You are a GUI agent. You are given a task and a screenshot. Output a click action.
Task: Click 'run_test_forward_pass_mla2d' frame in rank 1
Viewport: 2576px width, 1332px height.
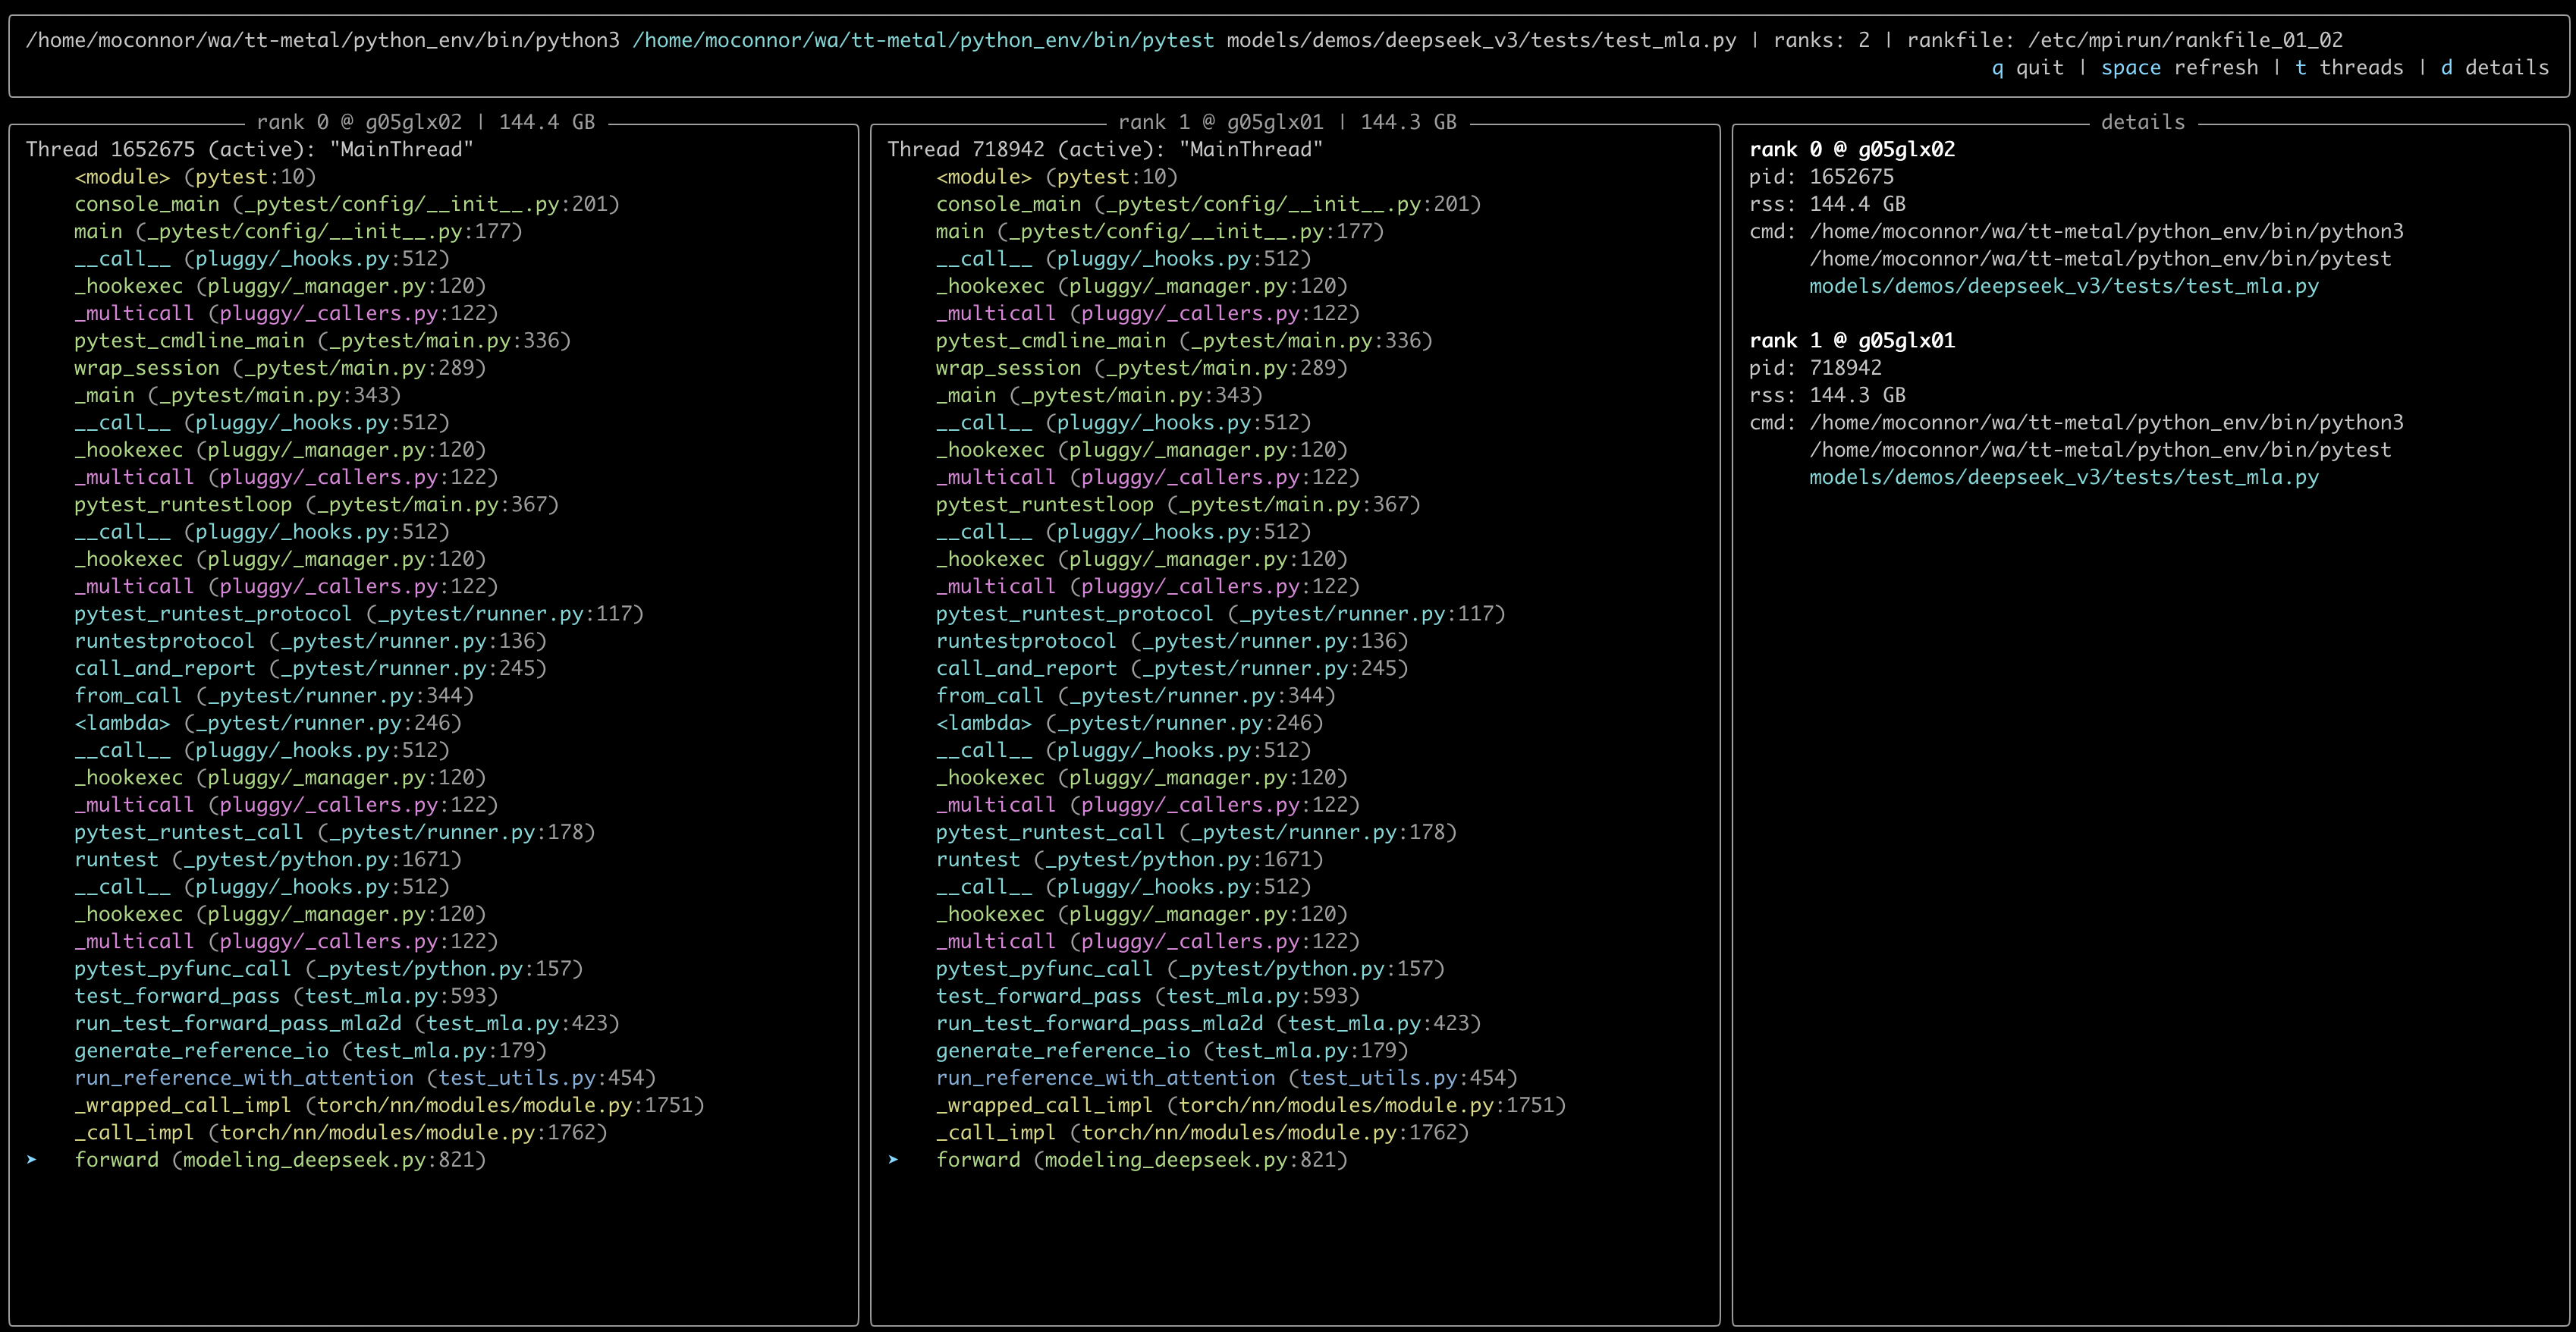click(1209, 1023)
